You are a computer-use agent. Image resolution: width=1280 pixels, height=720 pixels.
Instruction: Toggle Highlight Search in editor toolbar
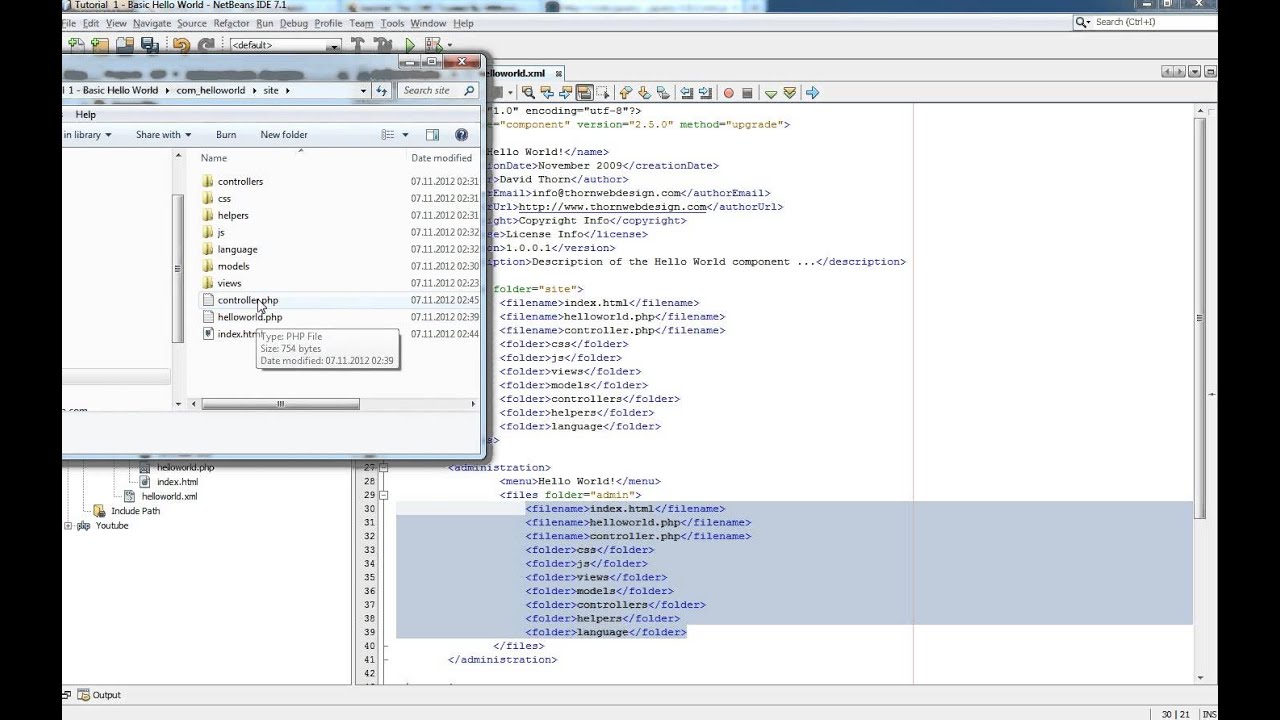[x=584, y=93]
